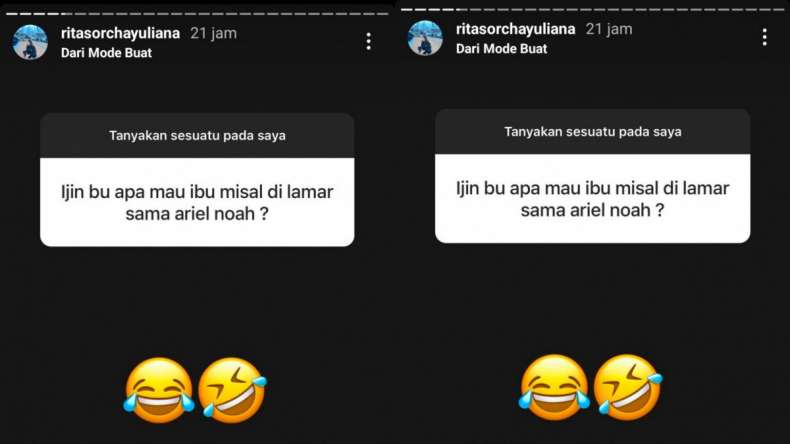
Task: Tap '21 jam' timestamp on right story
Action: click(609, 29)
